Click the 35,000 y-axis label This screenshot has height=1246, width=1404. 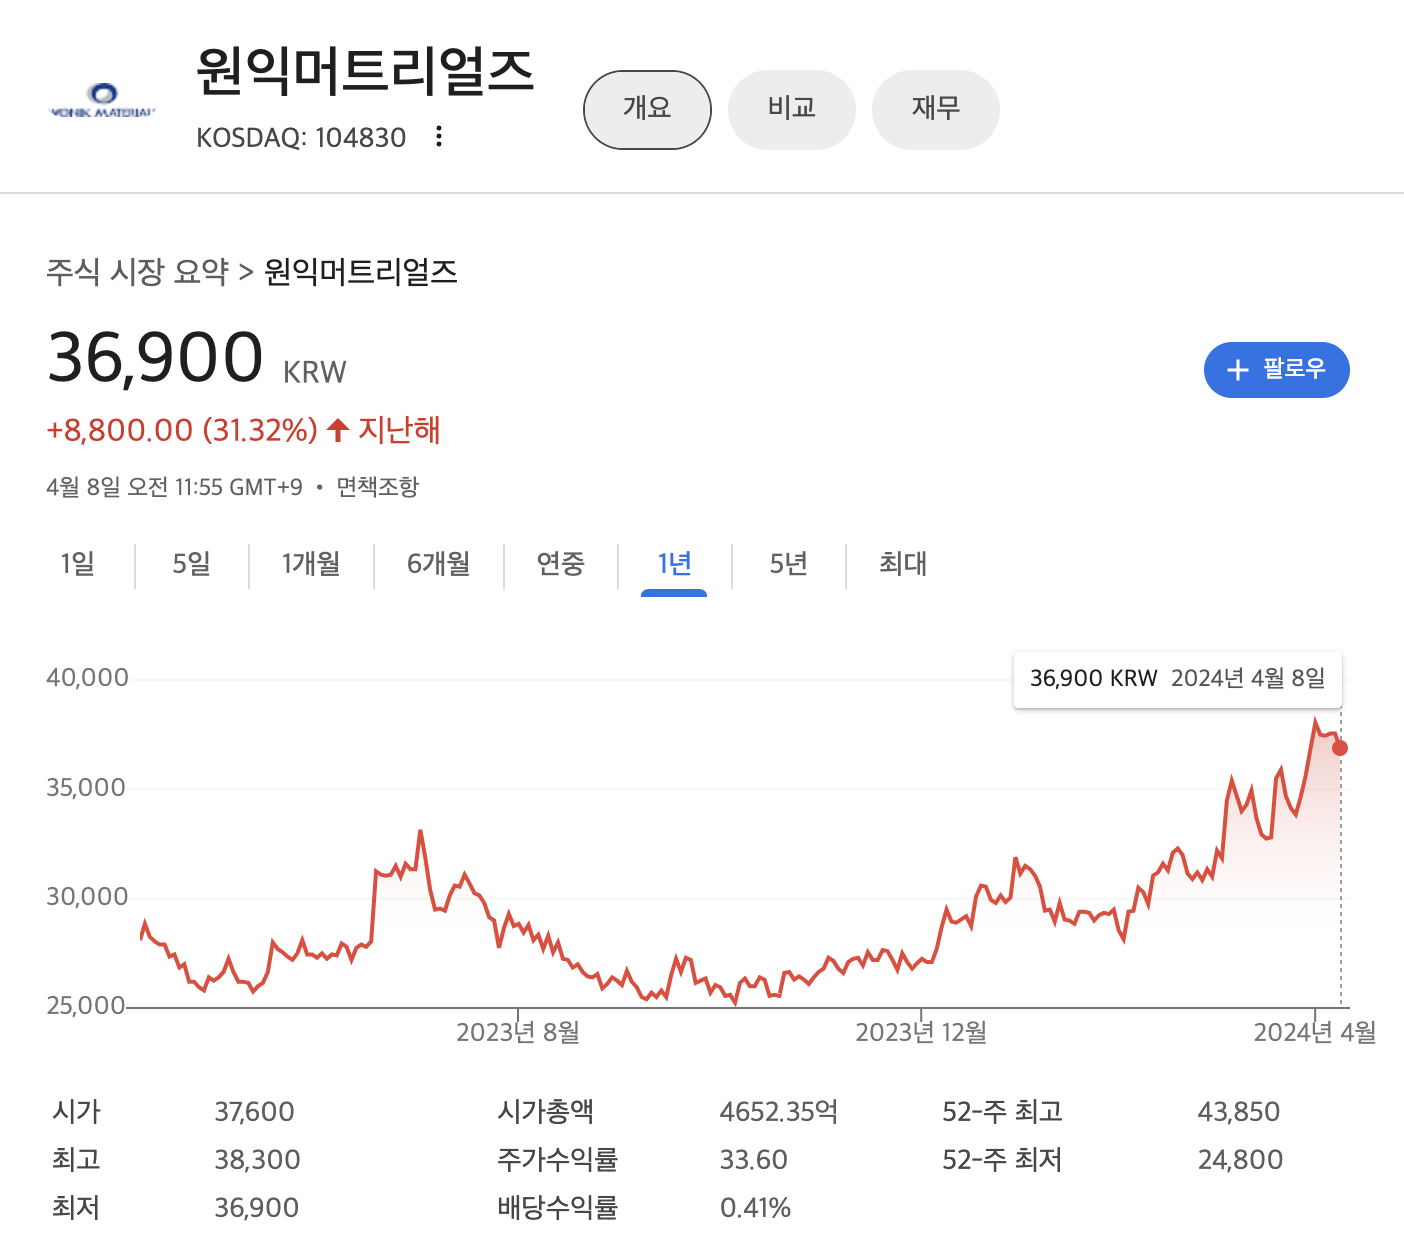click(86, 788)
